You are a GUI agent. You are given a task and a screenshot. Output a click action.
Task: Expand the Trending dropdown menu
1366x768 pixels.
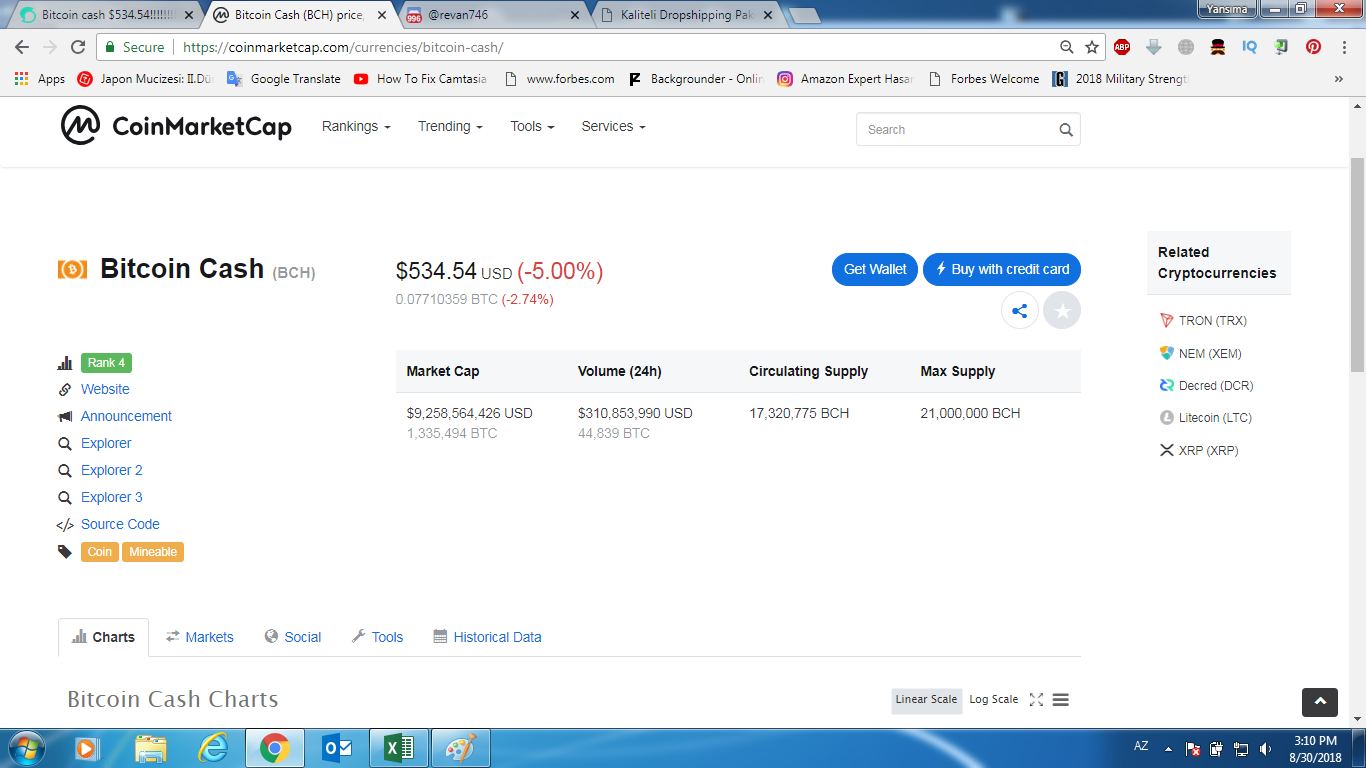(450, 126)
